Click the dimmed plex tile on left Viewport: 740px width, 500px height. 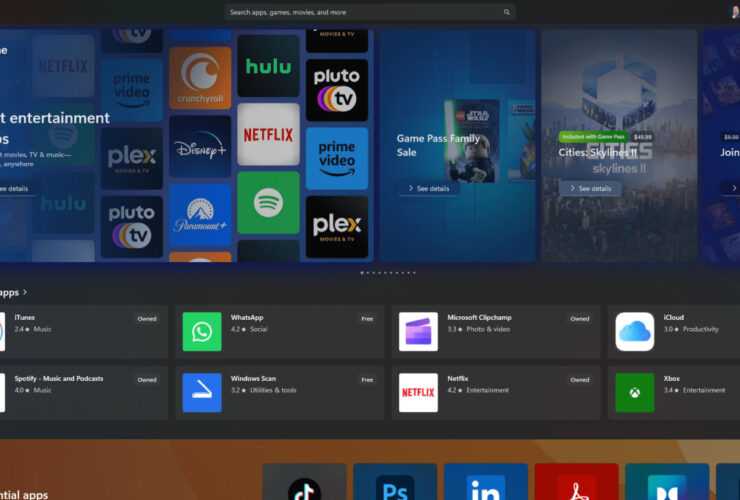pyautogui.click(x=132, y=159)
